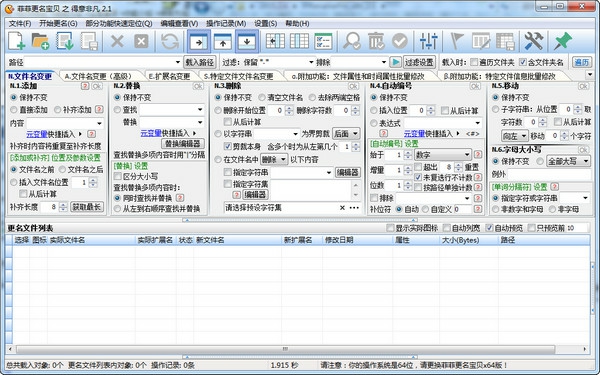Toggle the 自动预览 checkbox
The height and width of the screenshot is (375, 600).
(x=489, y=228)
